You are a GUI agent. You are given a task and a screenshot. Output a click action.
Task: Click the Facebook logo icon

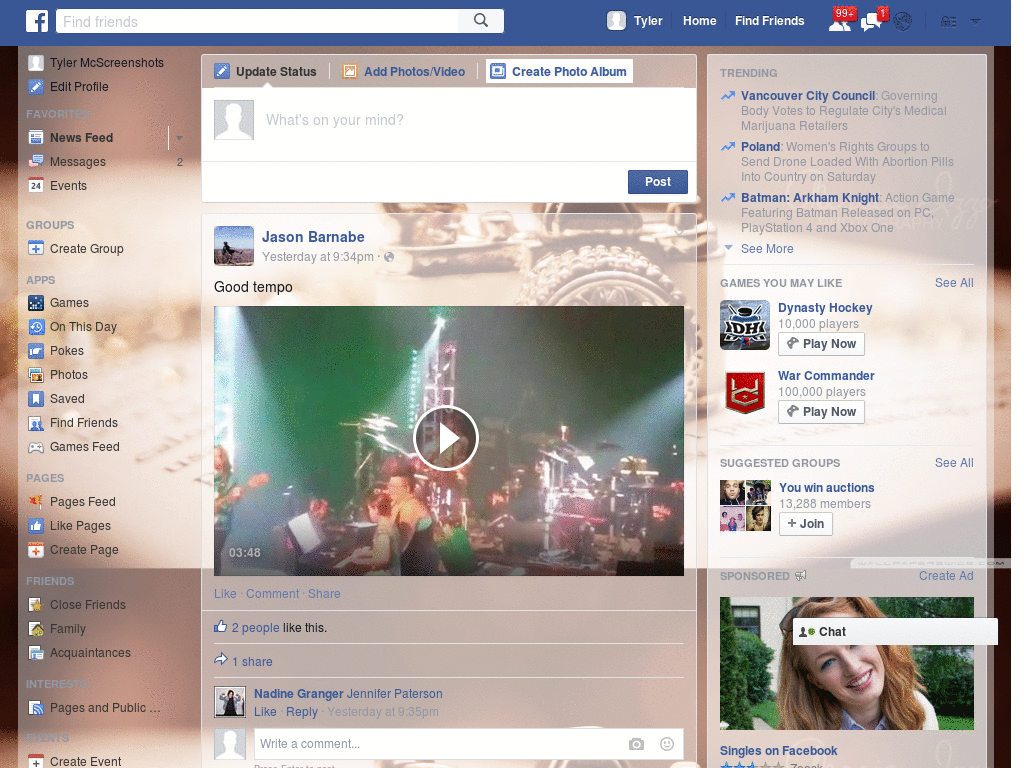click(37, 22)
